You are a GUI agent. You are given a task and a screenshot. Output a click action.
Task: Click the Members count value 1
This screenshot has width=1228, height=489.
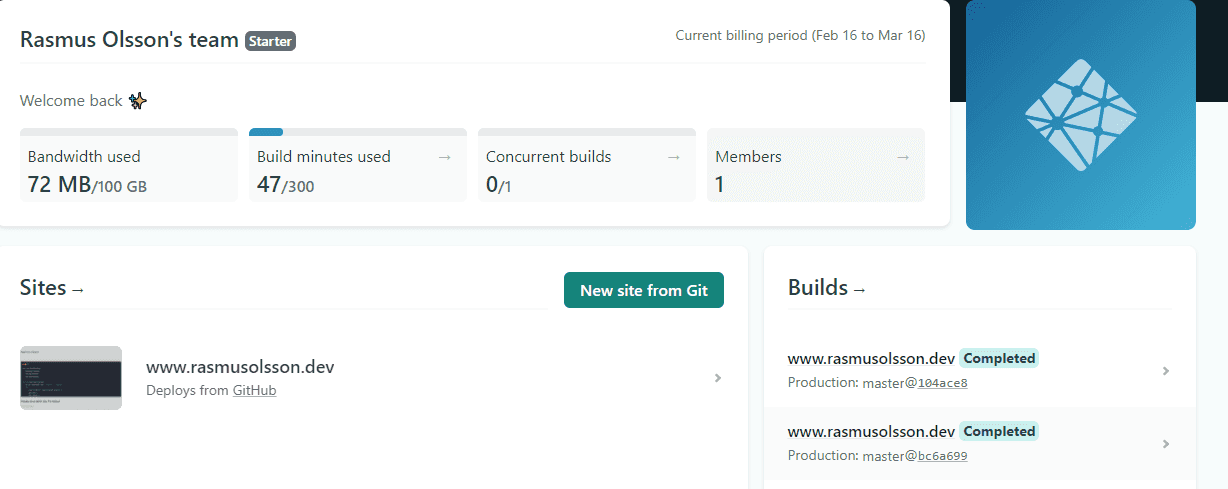[720, 184]
